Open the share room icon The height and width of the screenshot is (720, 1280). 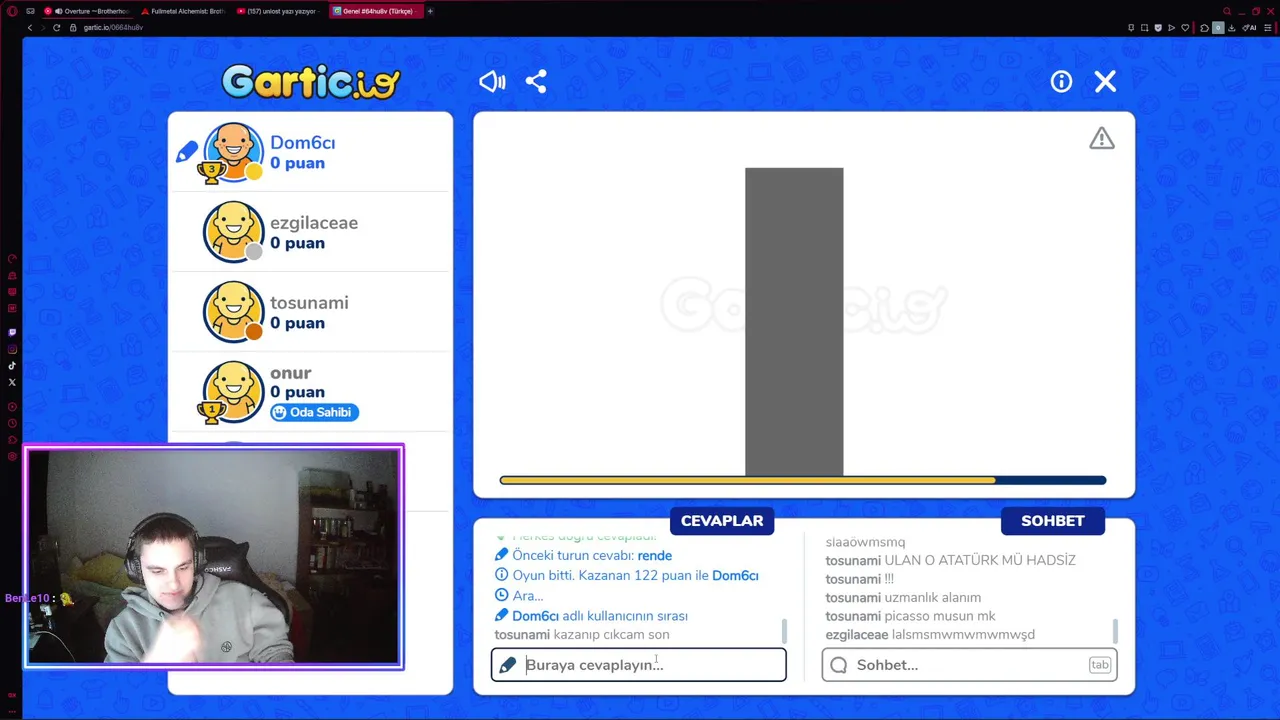pos(536,82)
